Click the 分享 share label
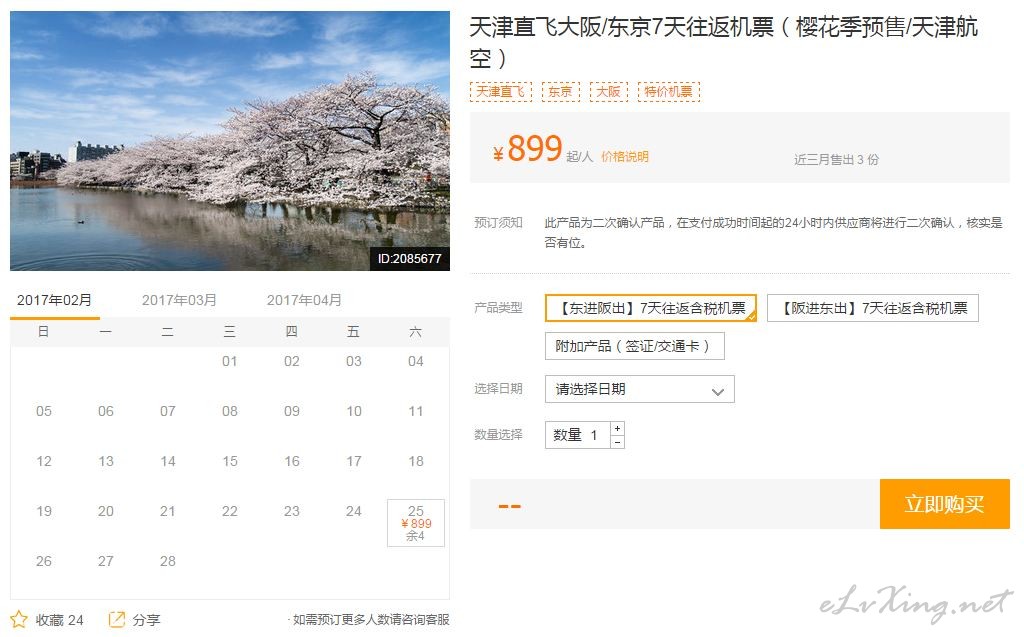 pos(146,620)
